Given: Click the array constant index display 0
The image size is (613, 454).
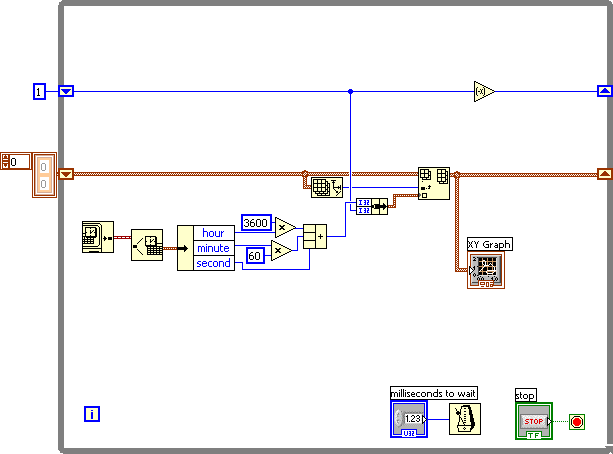Looking at the screenshot, I should (16, 162).
